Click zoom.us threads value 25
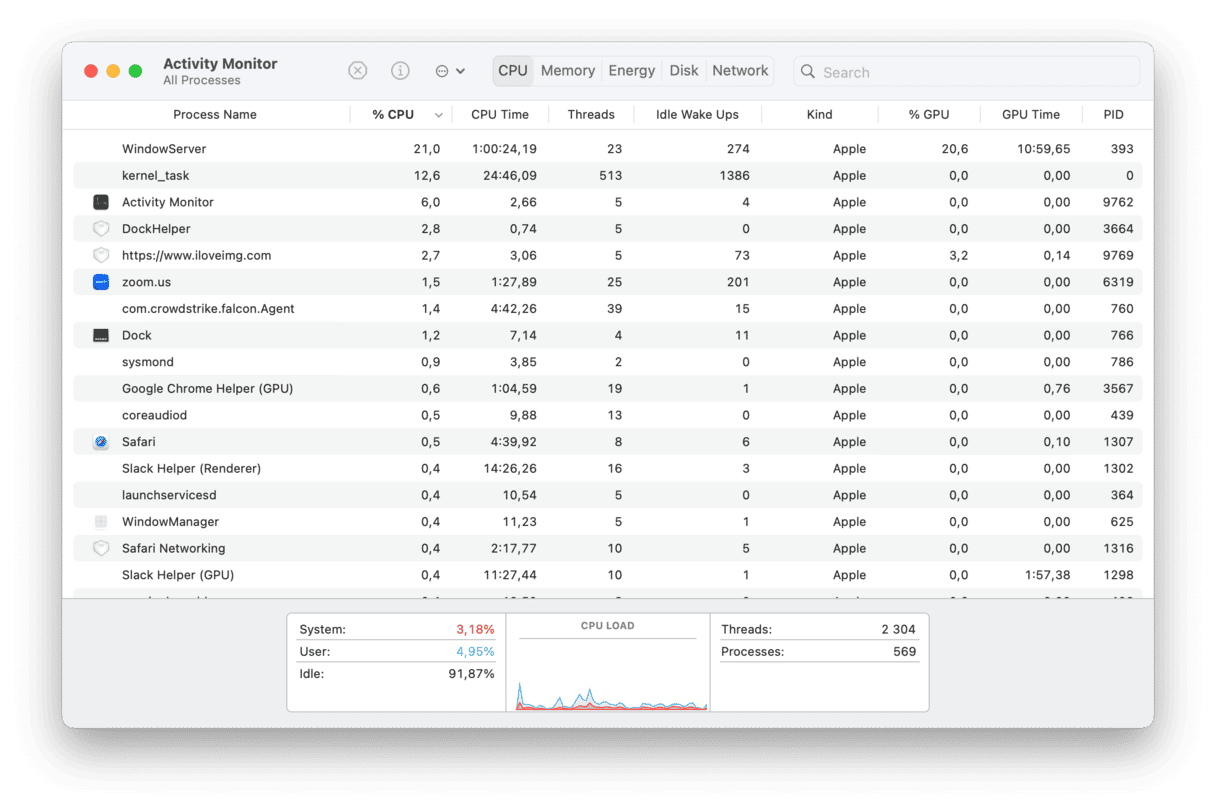Viewport: 1216px width, 810px height. (x=614, y=282)
